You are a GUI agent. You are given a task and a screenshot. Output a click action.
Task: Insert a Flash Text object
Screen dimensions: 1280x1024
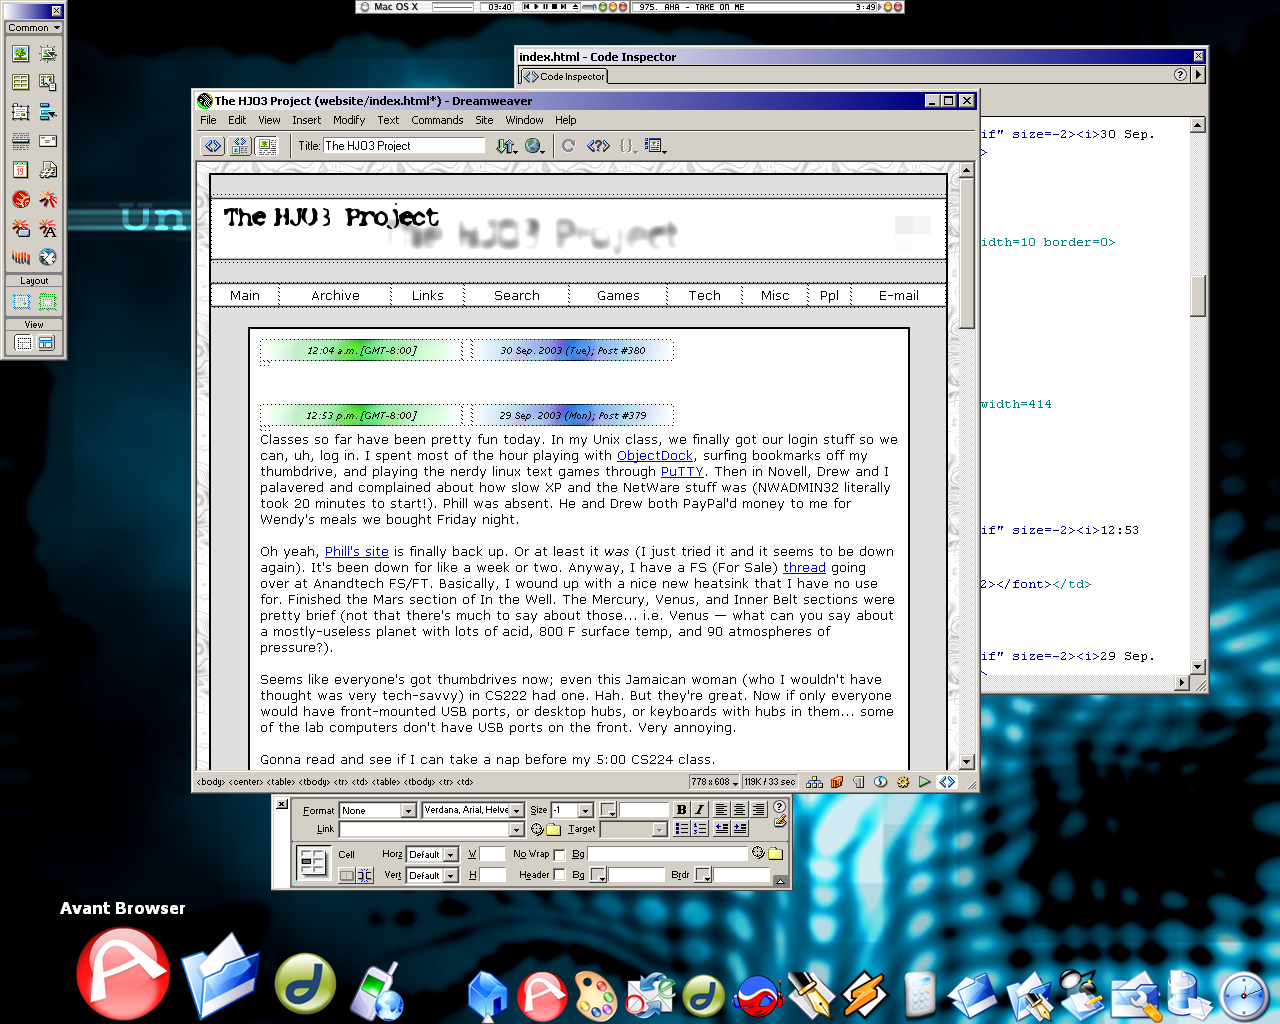coord(47,229)
